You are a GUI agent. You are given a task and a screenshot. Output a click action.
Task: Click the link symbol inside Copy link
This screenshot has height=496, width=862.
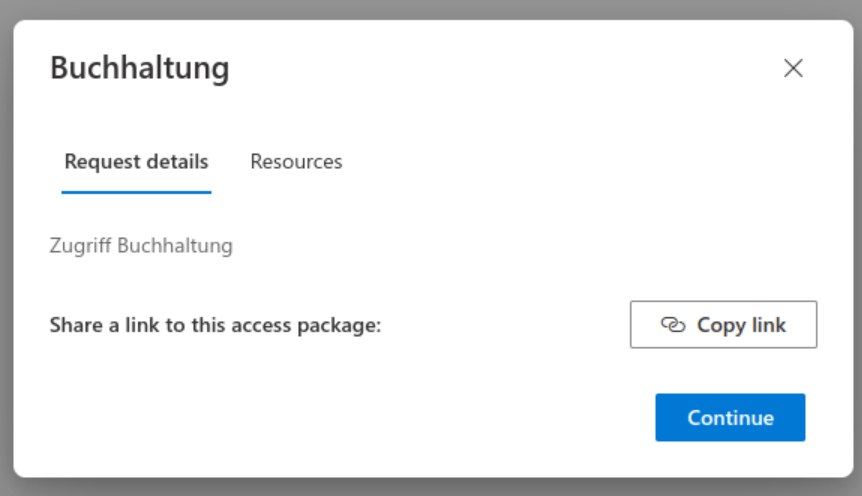coord(672,325)
